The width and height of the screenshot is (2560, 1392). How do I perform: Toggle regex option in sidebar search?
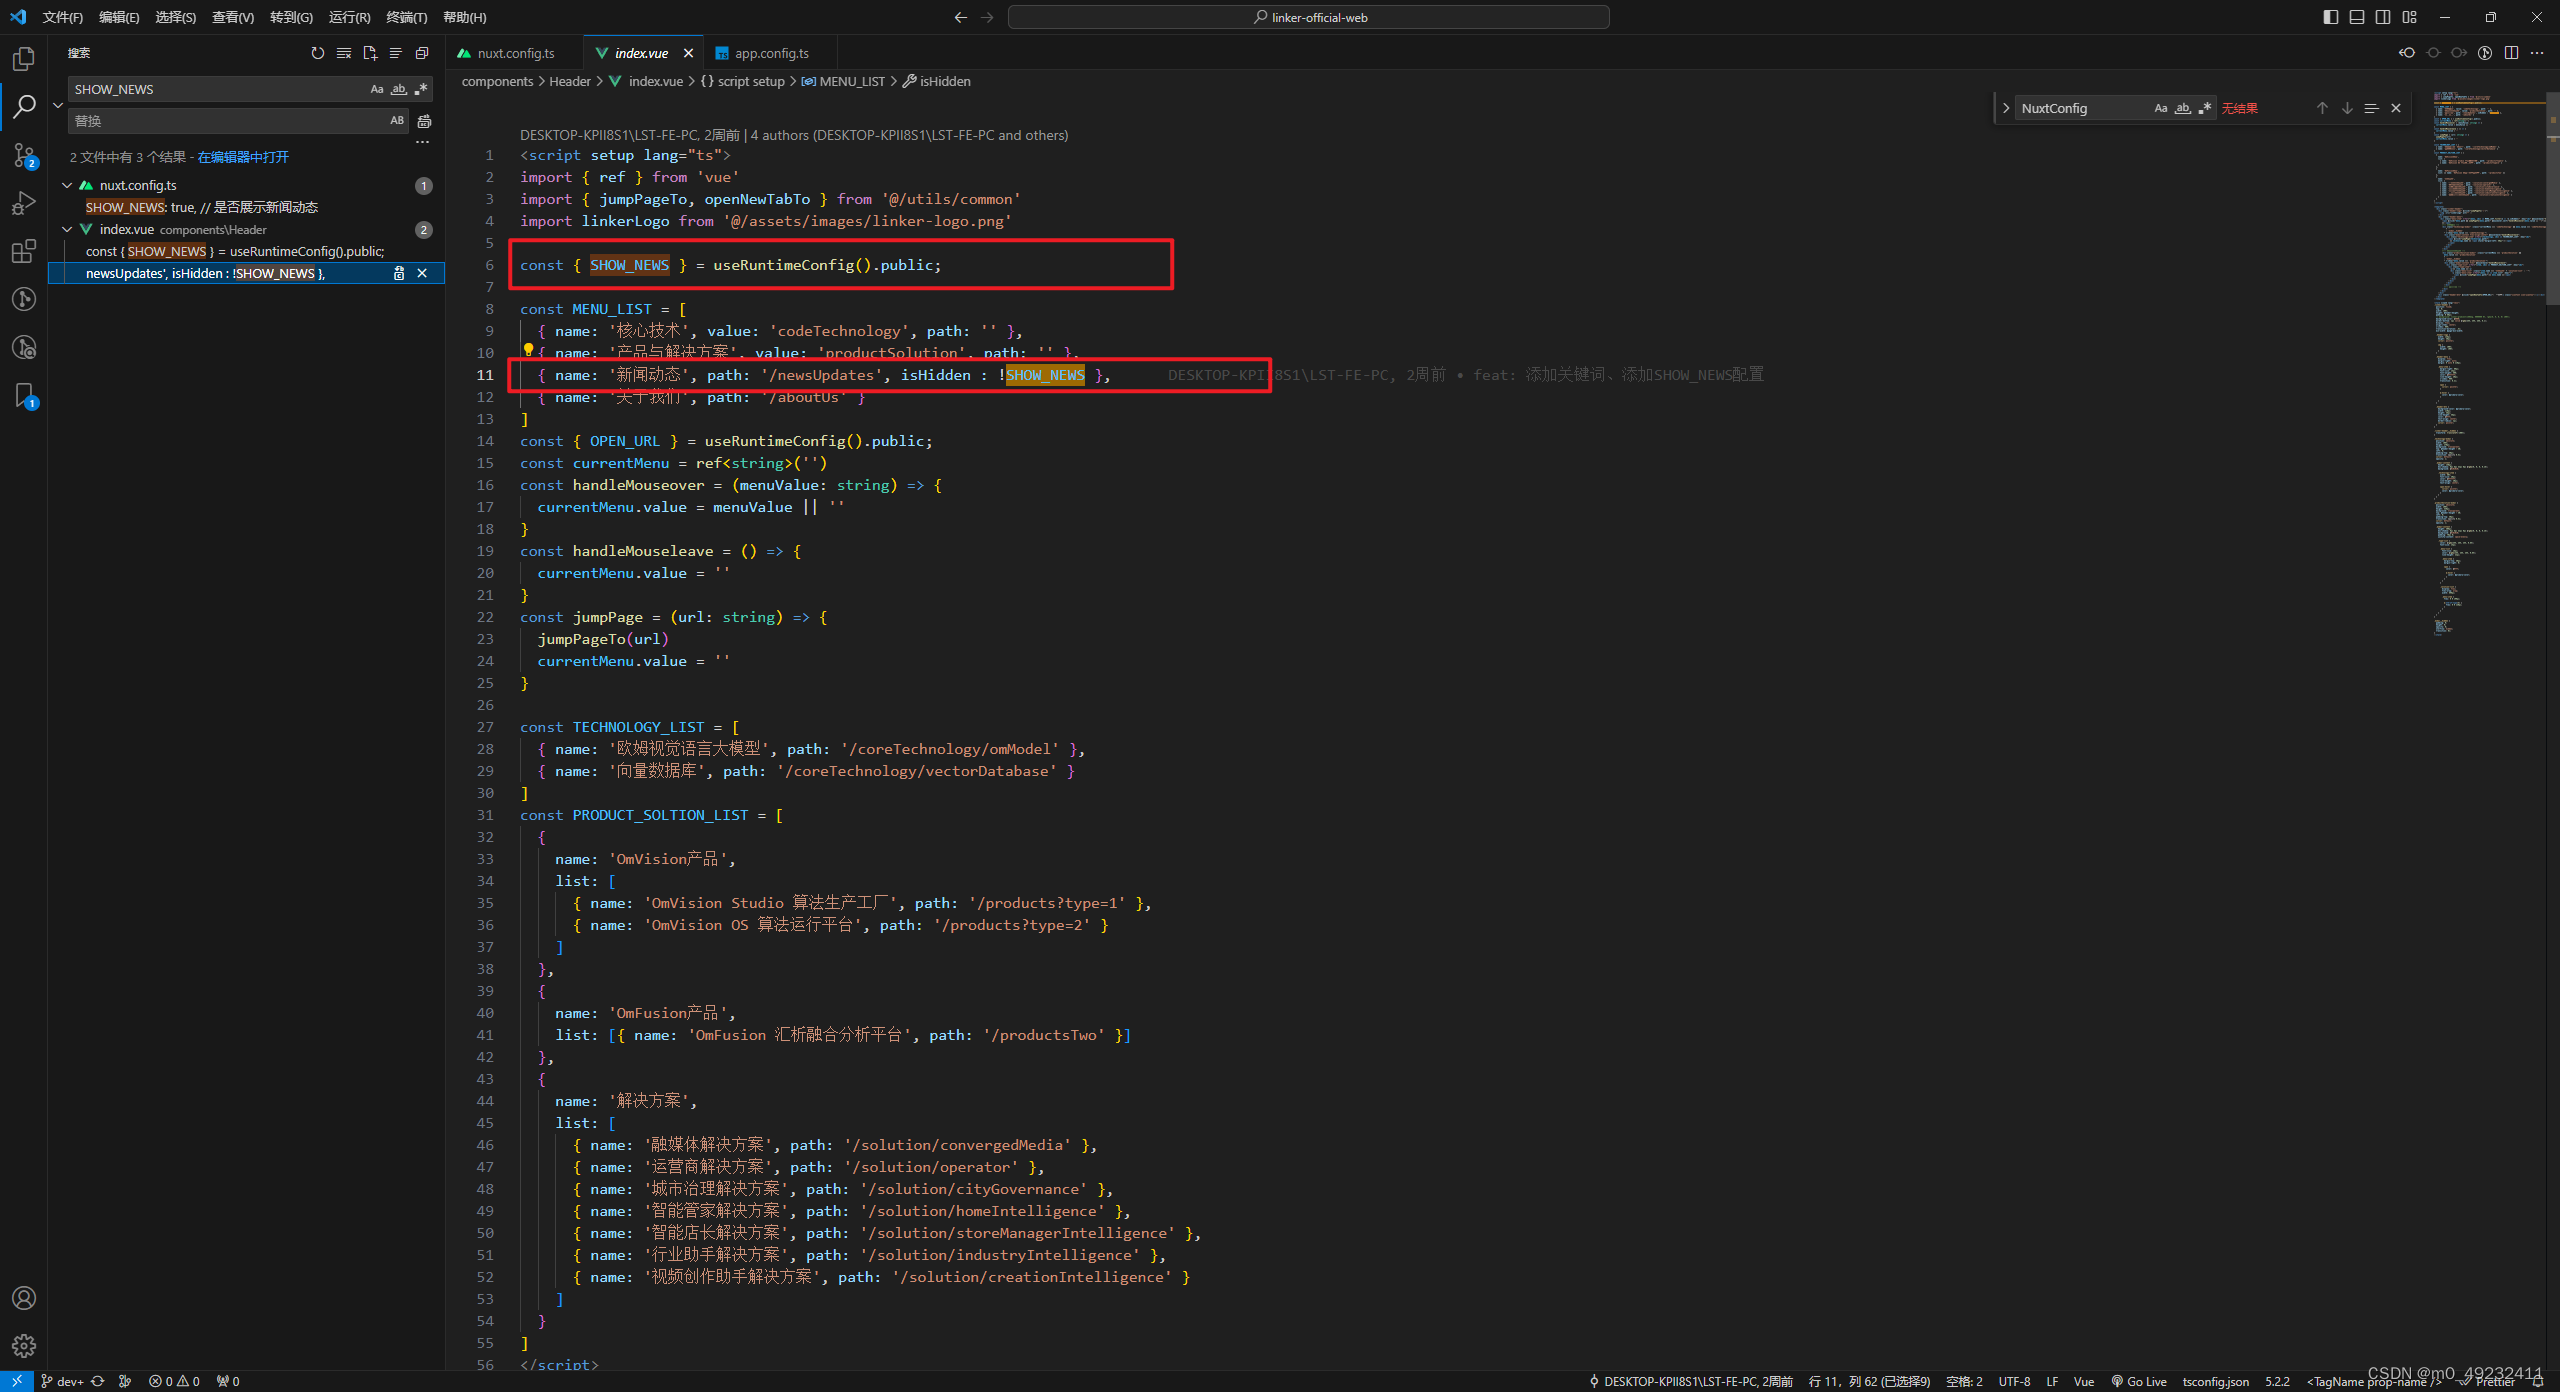point(421,89)
